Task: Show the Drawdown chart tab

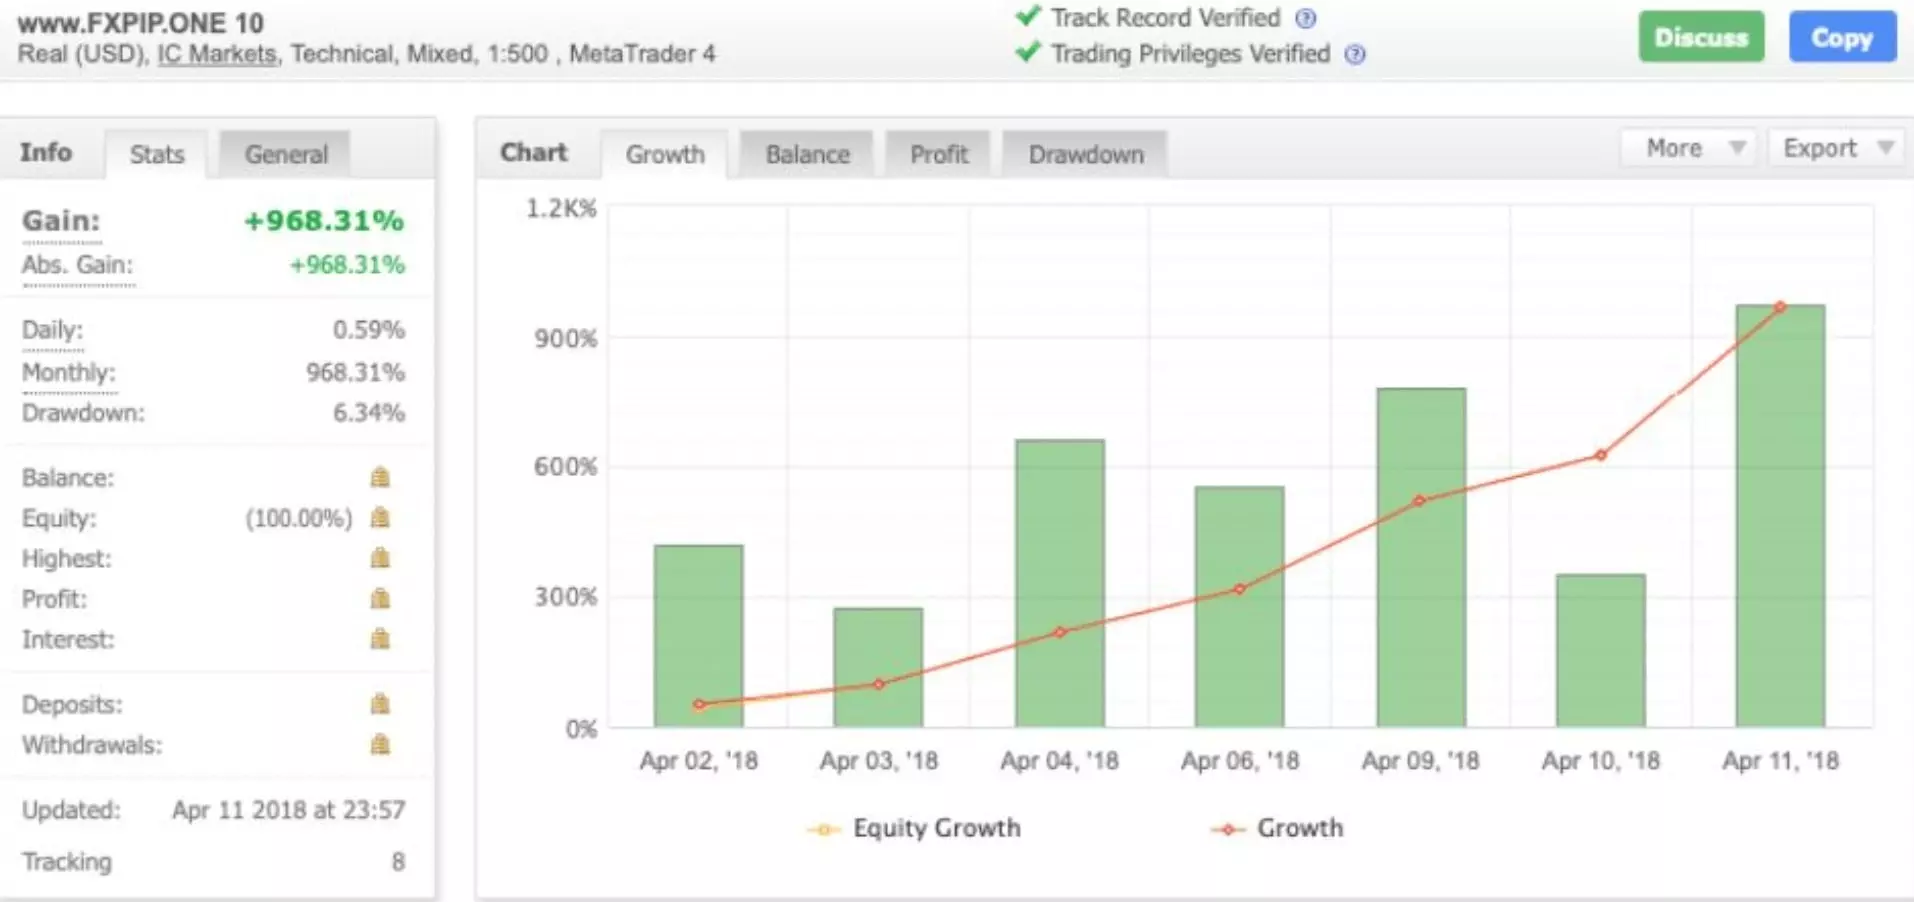Action: 1086,154
